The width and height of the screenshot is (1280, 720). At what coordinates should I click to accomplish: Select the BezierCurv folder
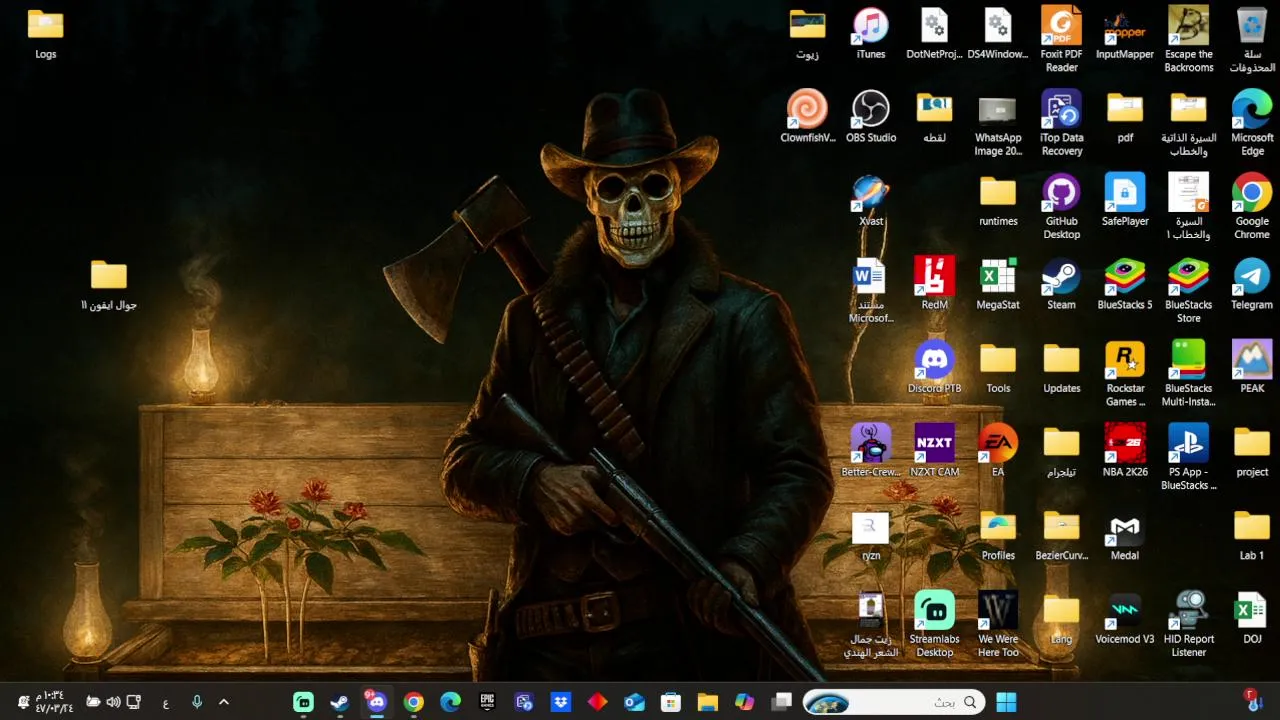point(1061,535)
